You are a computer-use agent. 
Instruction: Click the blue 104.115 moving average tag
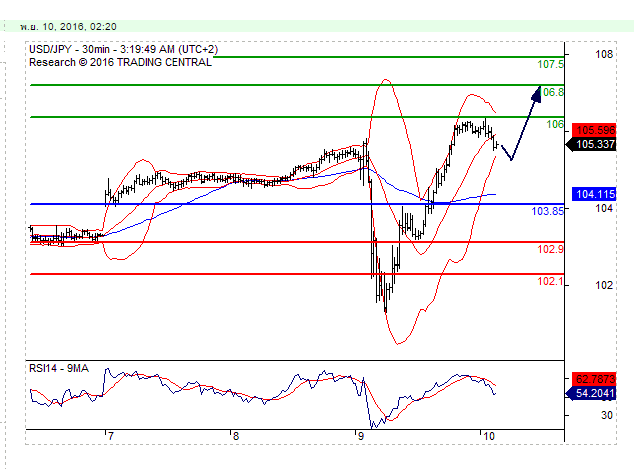coord(594,194)
